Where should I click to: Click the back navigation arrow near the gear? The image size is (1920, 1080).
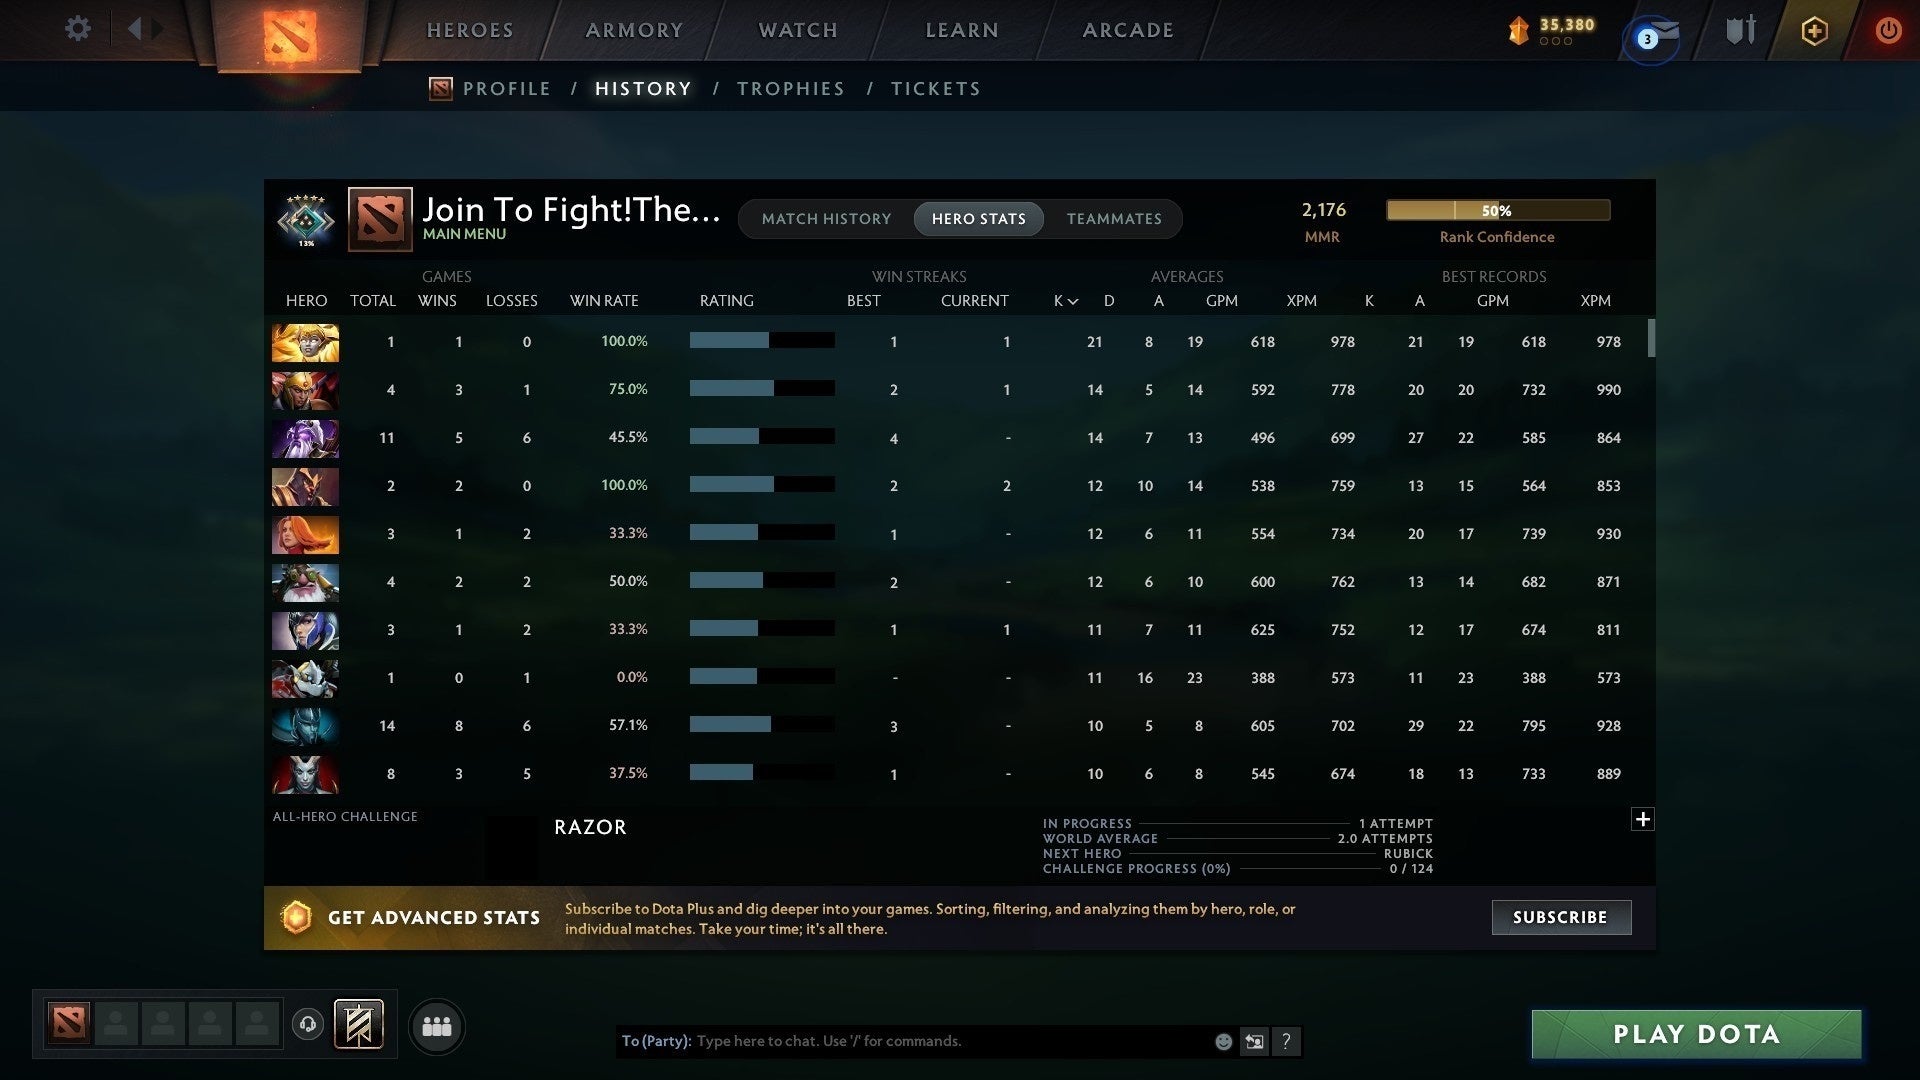click(x=137, y=29)
